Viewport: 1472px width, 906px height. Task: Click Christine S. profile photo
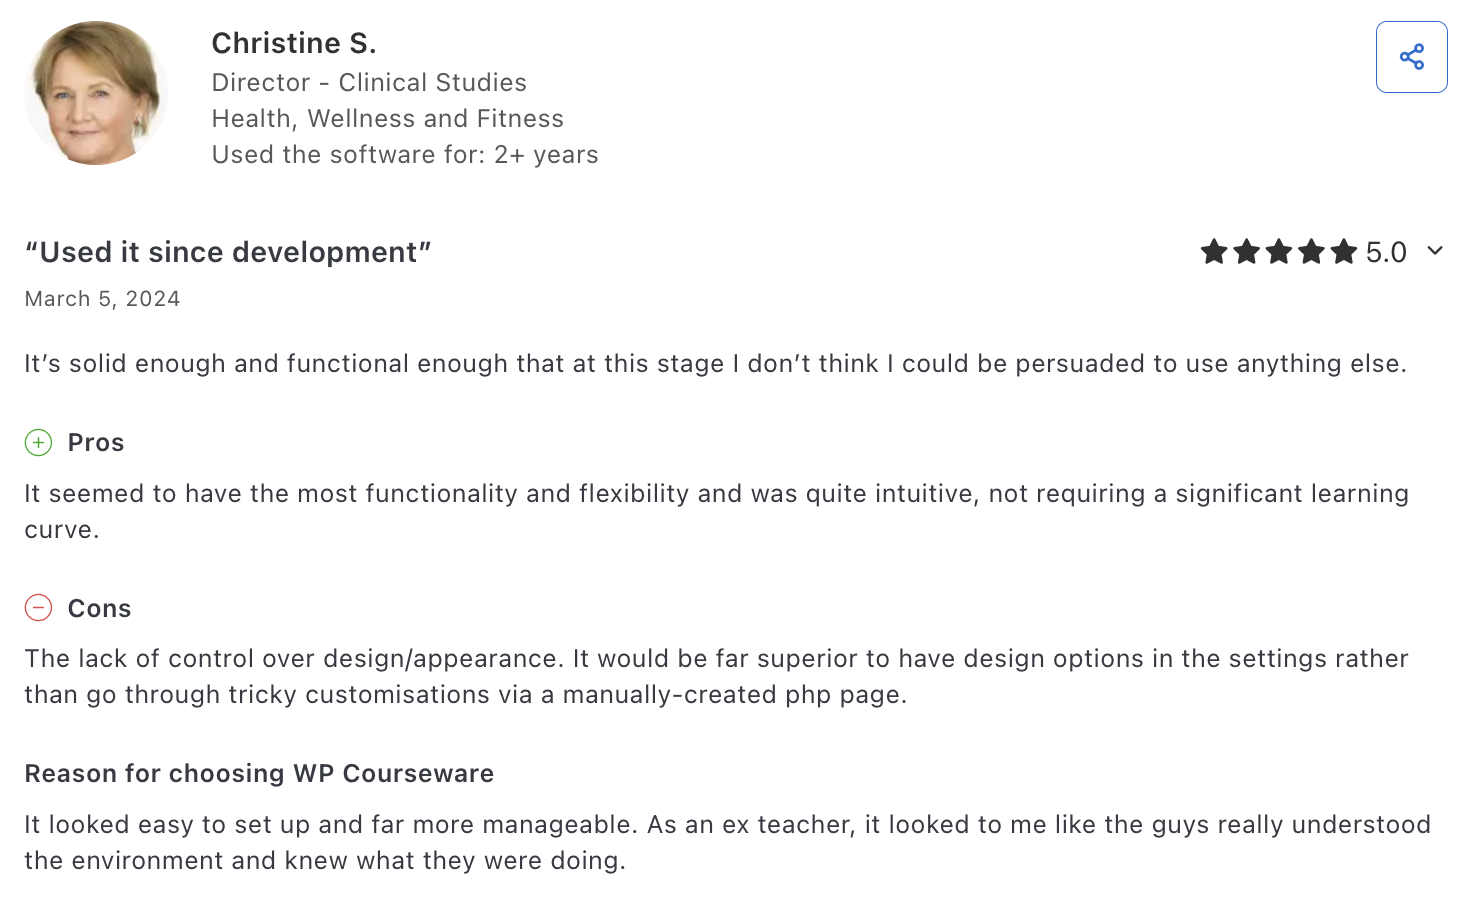(96, 93)
